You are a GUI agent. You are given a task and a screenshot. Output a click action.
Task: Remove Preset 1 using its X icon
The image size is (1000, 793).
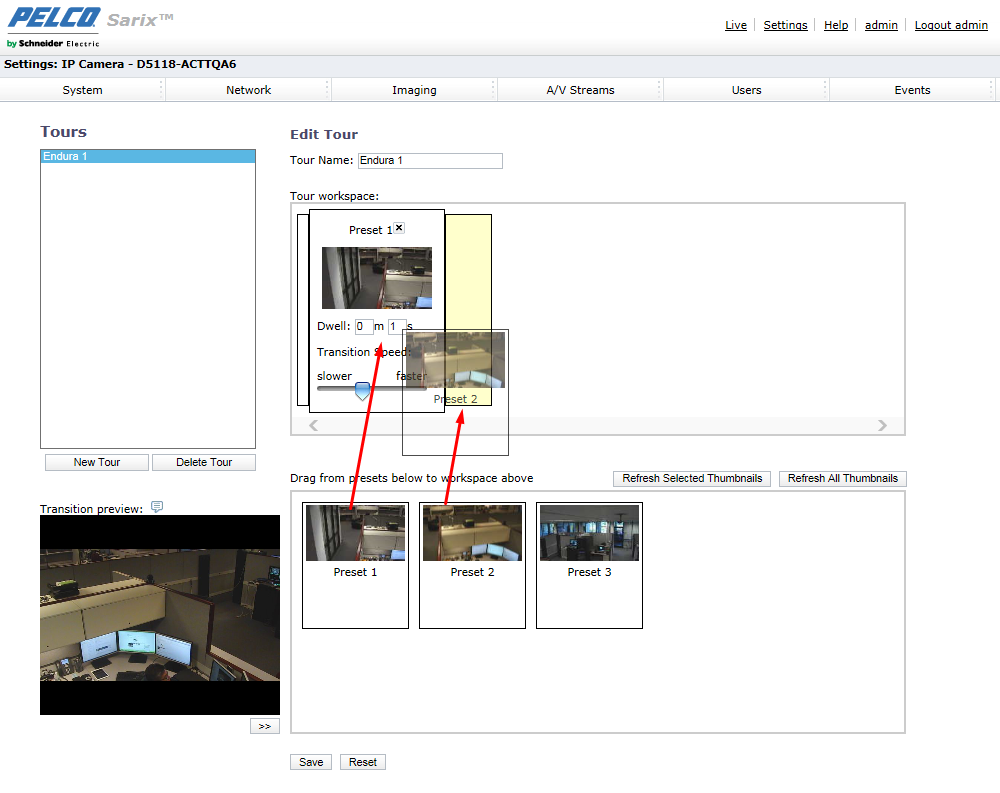[399, 228]
